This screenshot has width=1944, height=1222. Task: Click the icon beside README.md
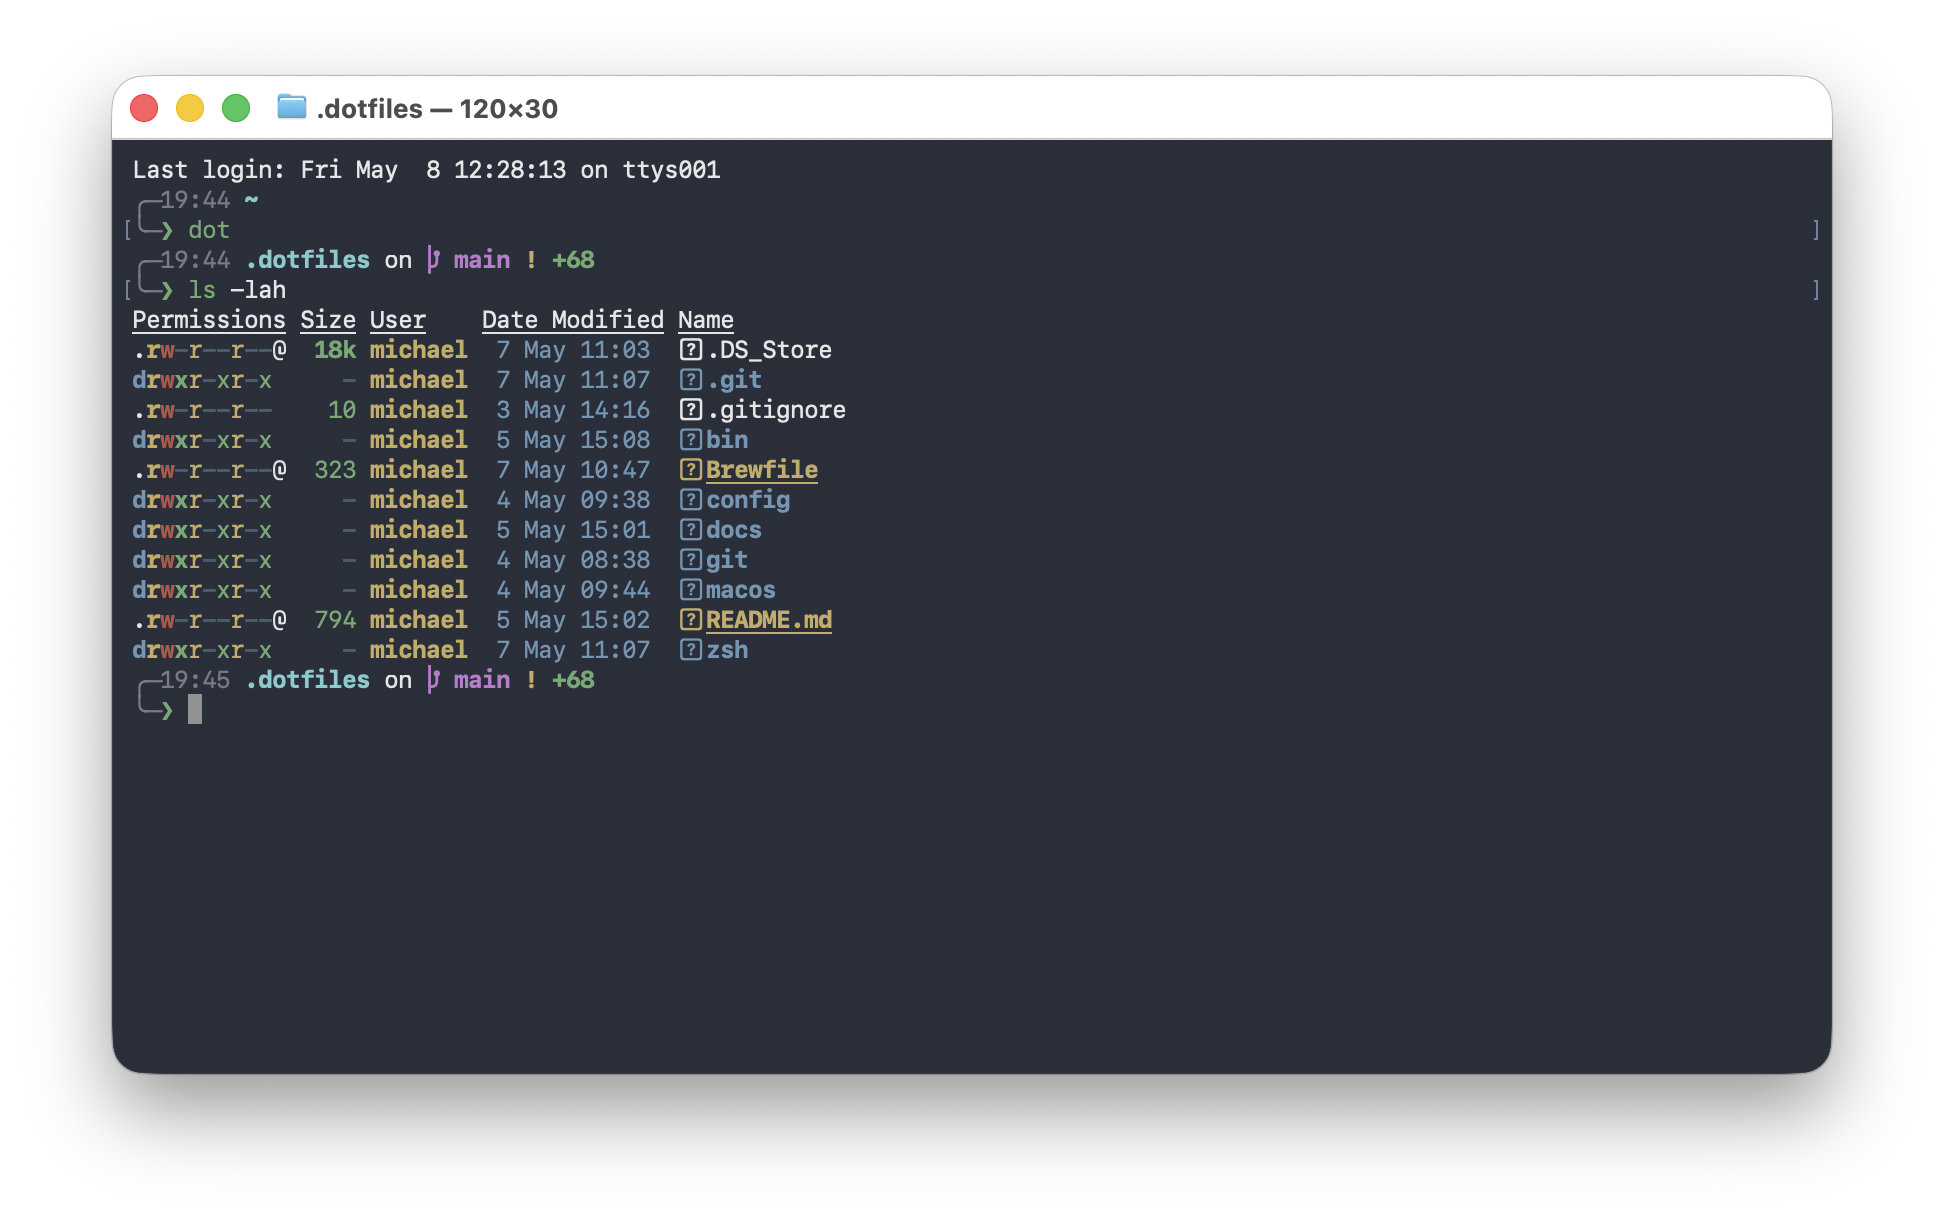pos(690,620)
